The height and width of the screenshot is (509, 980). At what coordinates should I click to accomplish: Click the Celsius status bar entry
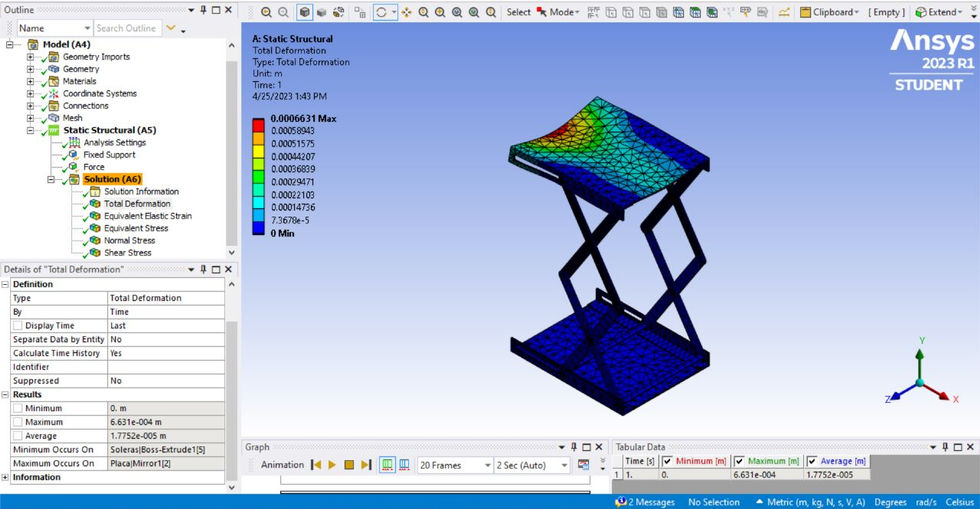coord(959,502)
